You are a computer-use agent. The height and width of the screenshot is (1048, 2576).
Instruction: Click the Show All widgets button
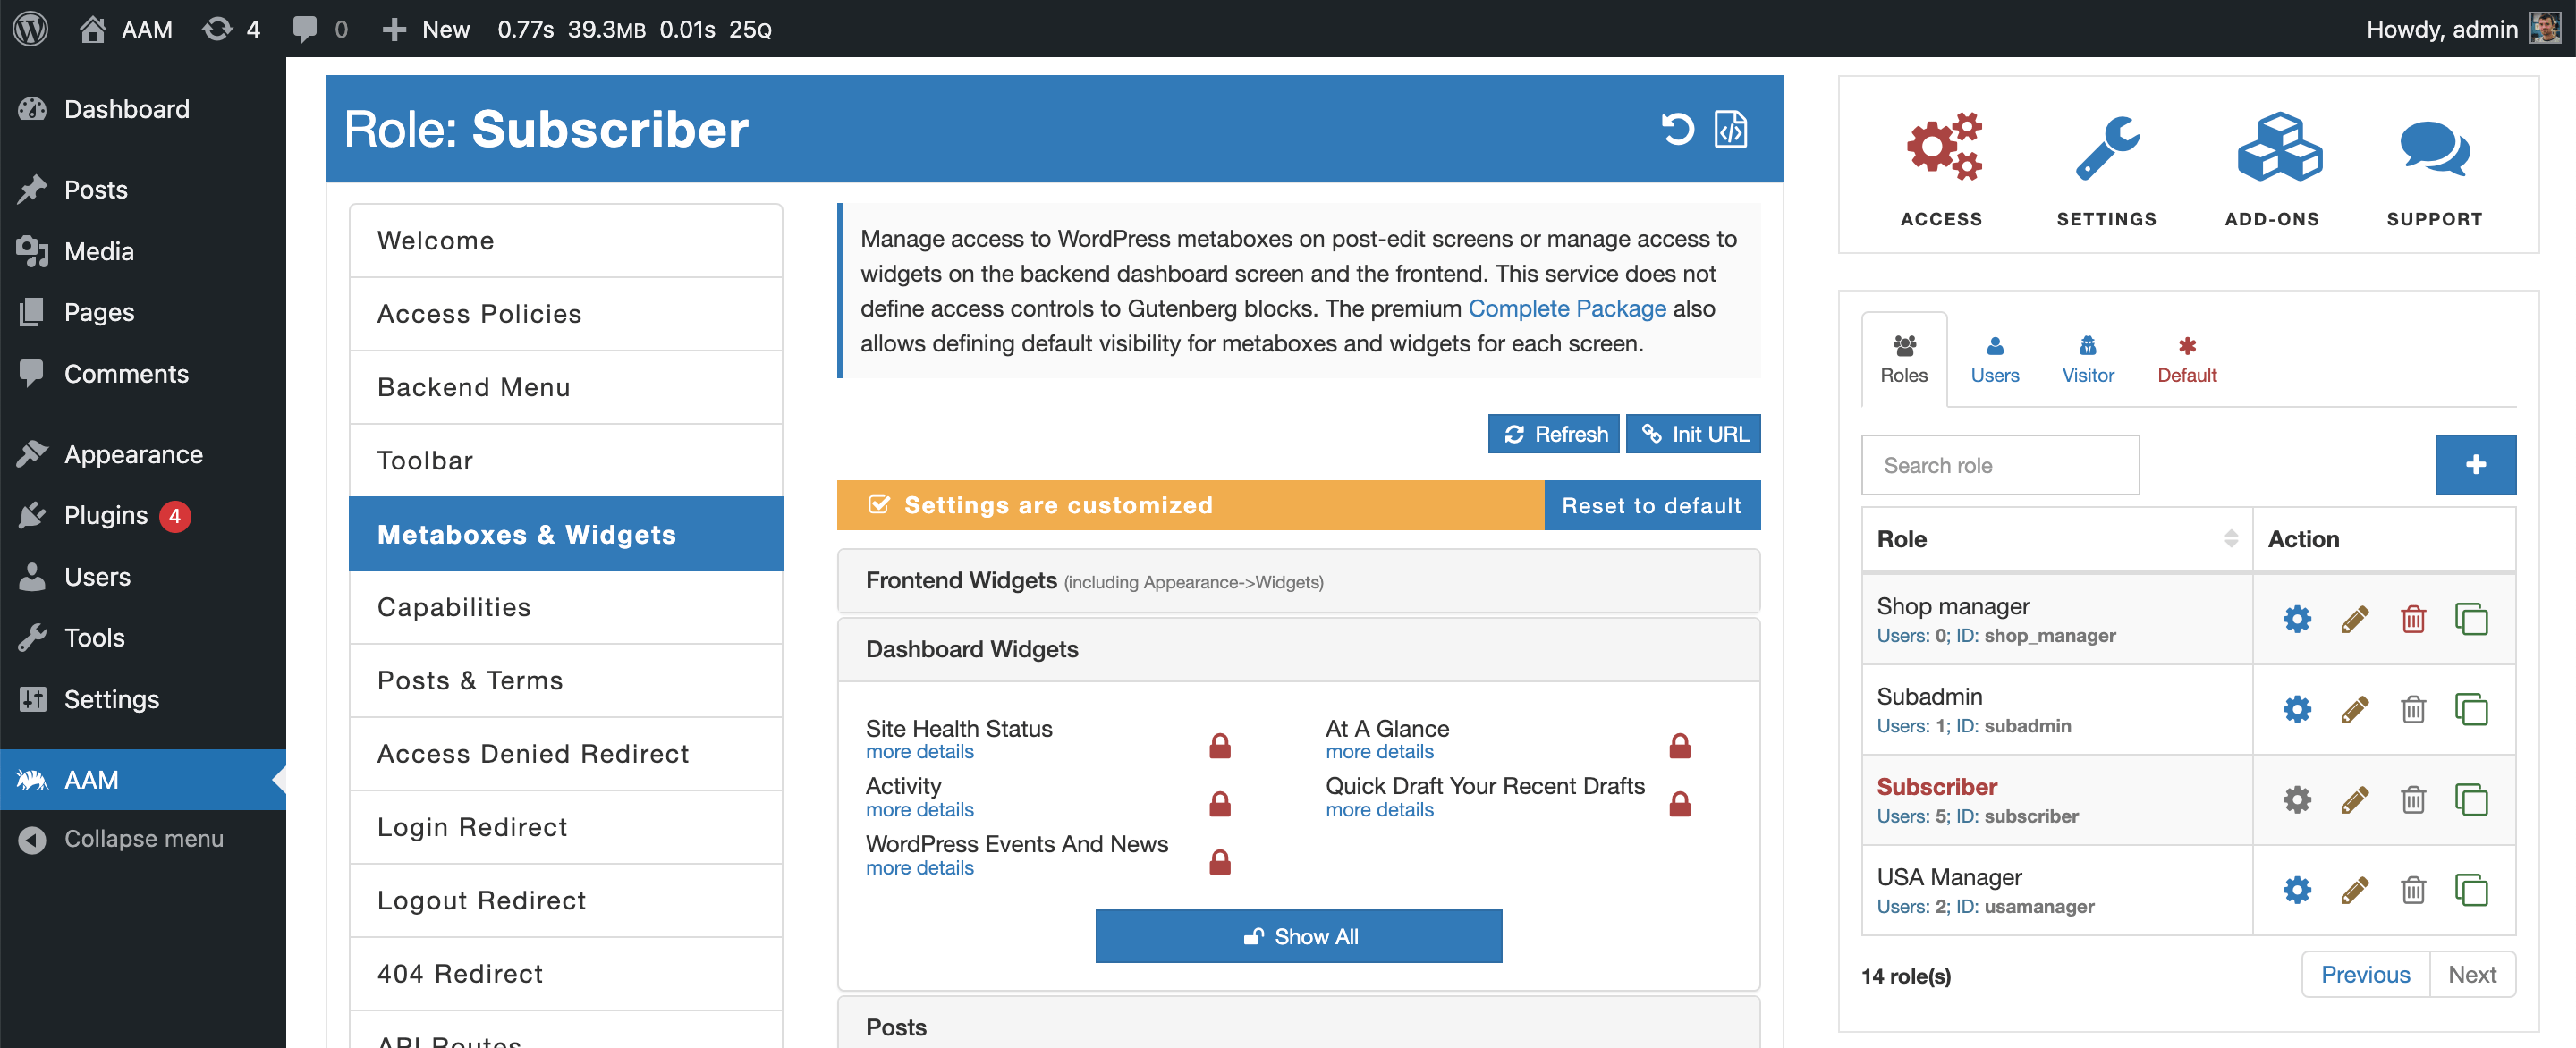click(x=1300, y=934)
